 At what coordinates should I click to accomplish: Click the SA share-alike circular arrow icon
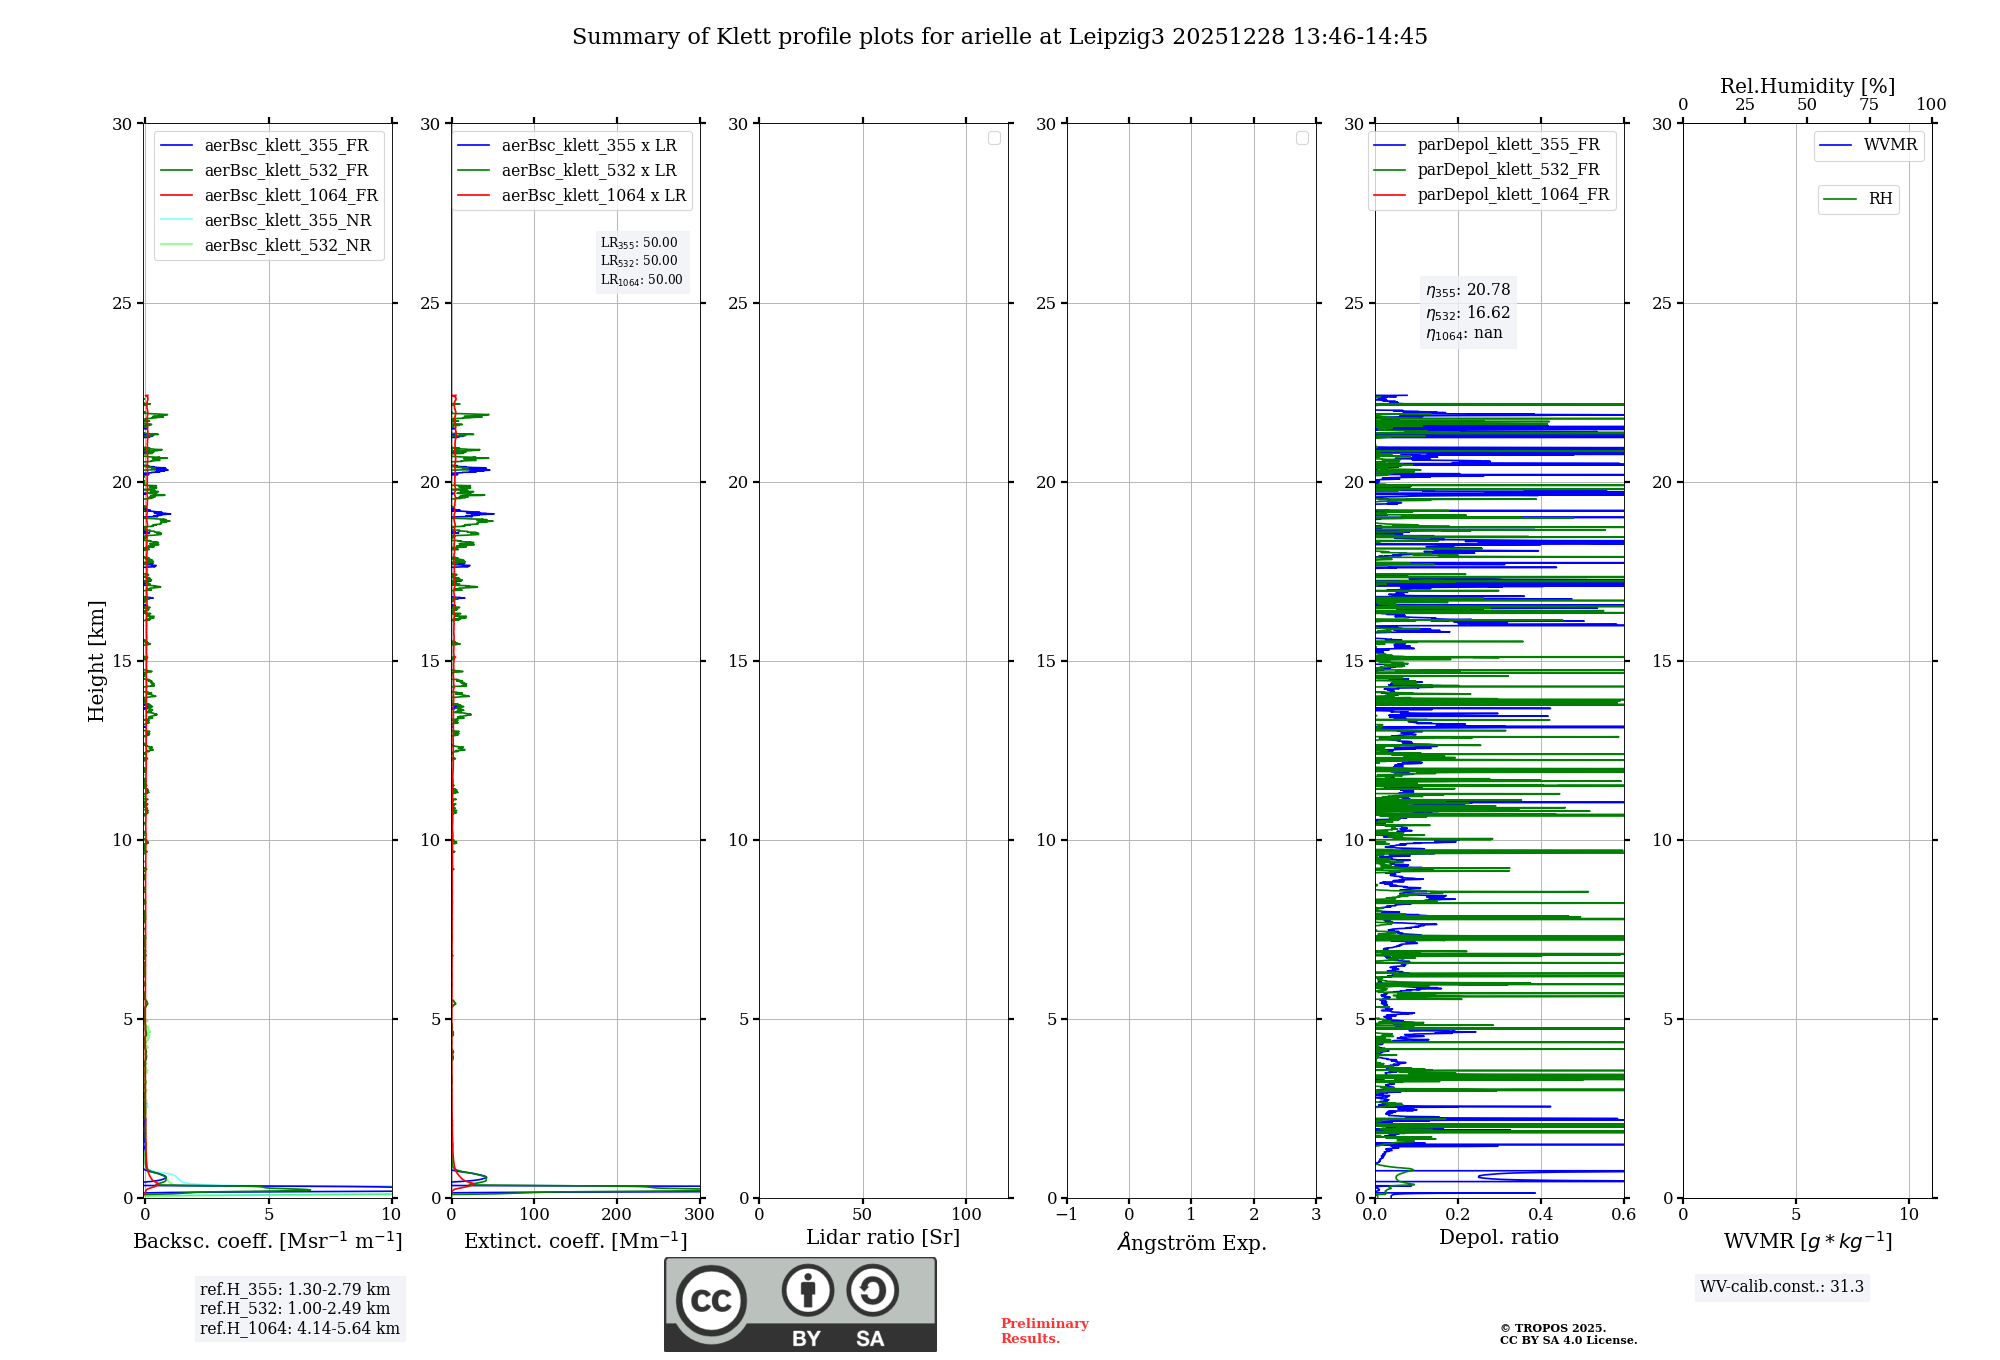point(872,1290)
